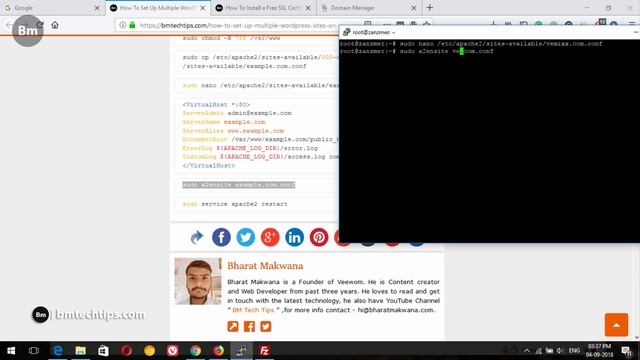Open the Domain Manager tab
This screenshot has width=640, height=360.
(368, 8)
